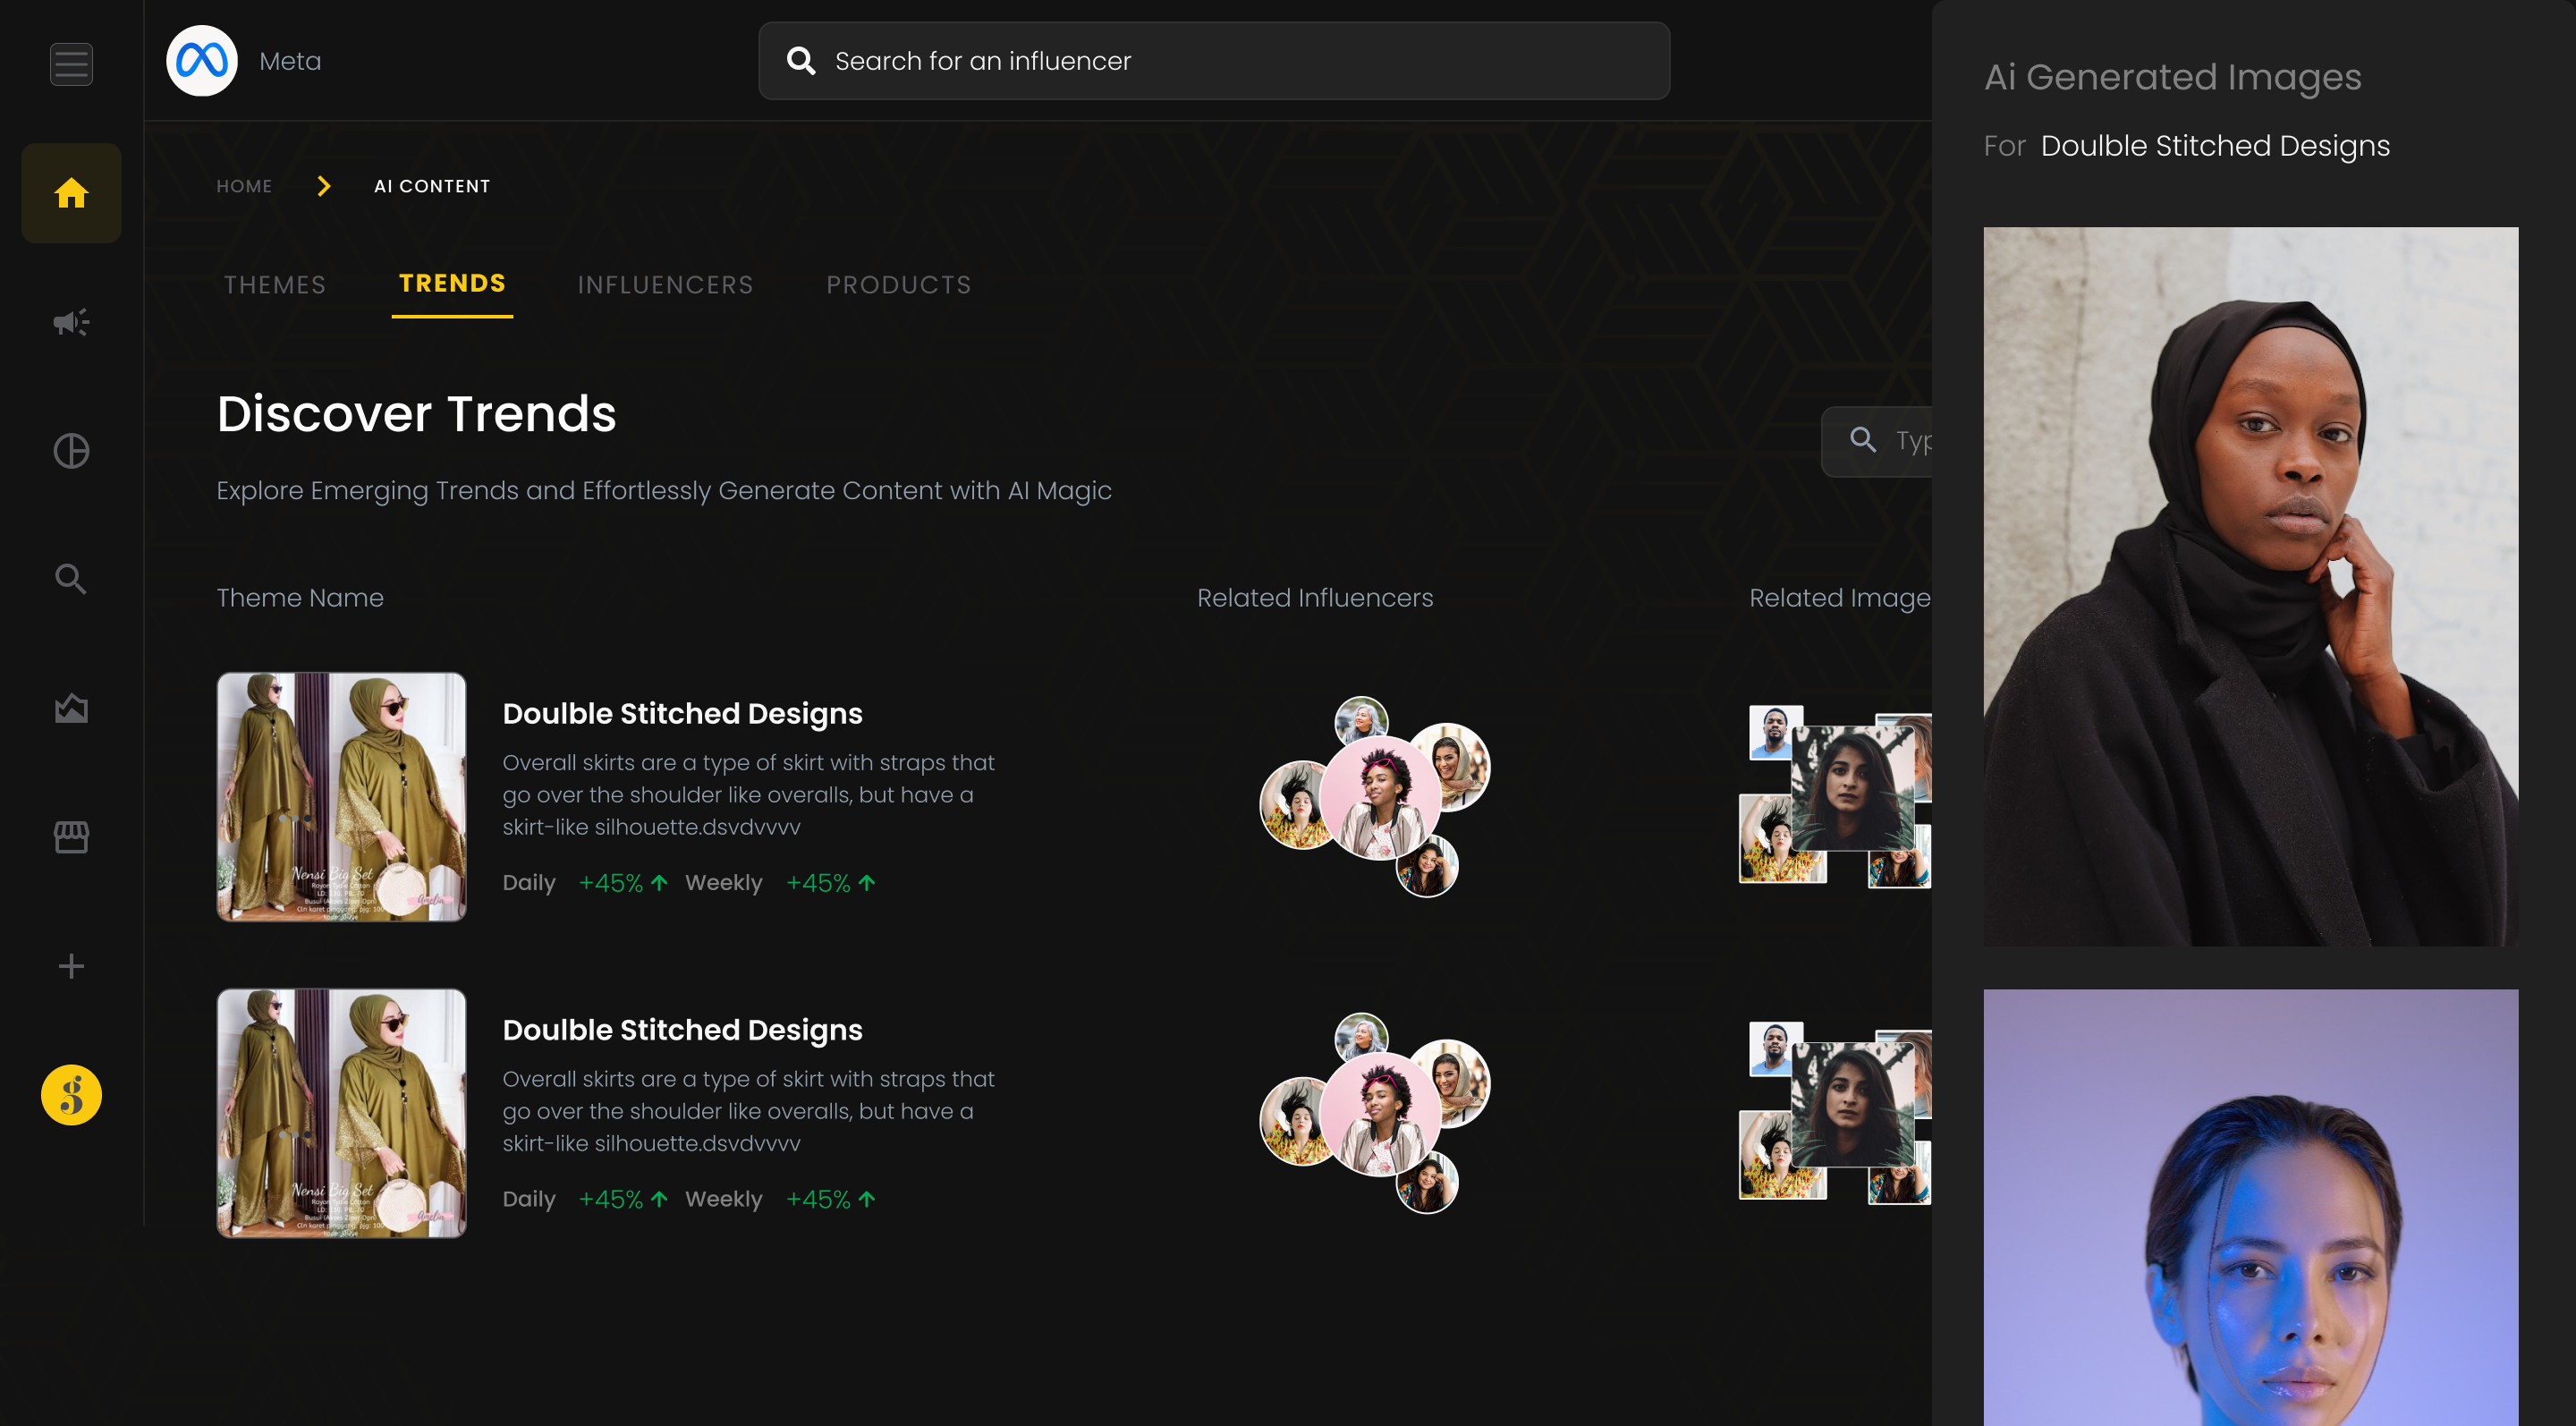Switch to the Influencers tab
Viewport: 2576px width, 1426px height.
(665, 285)
